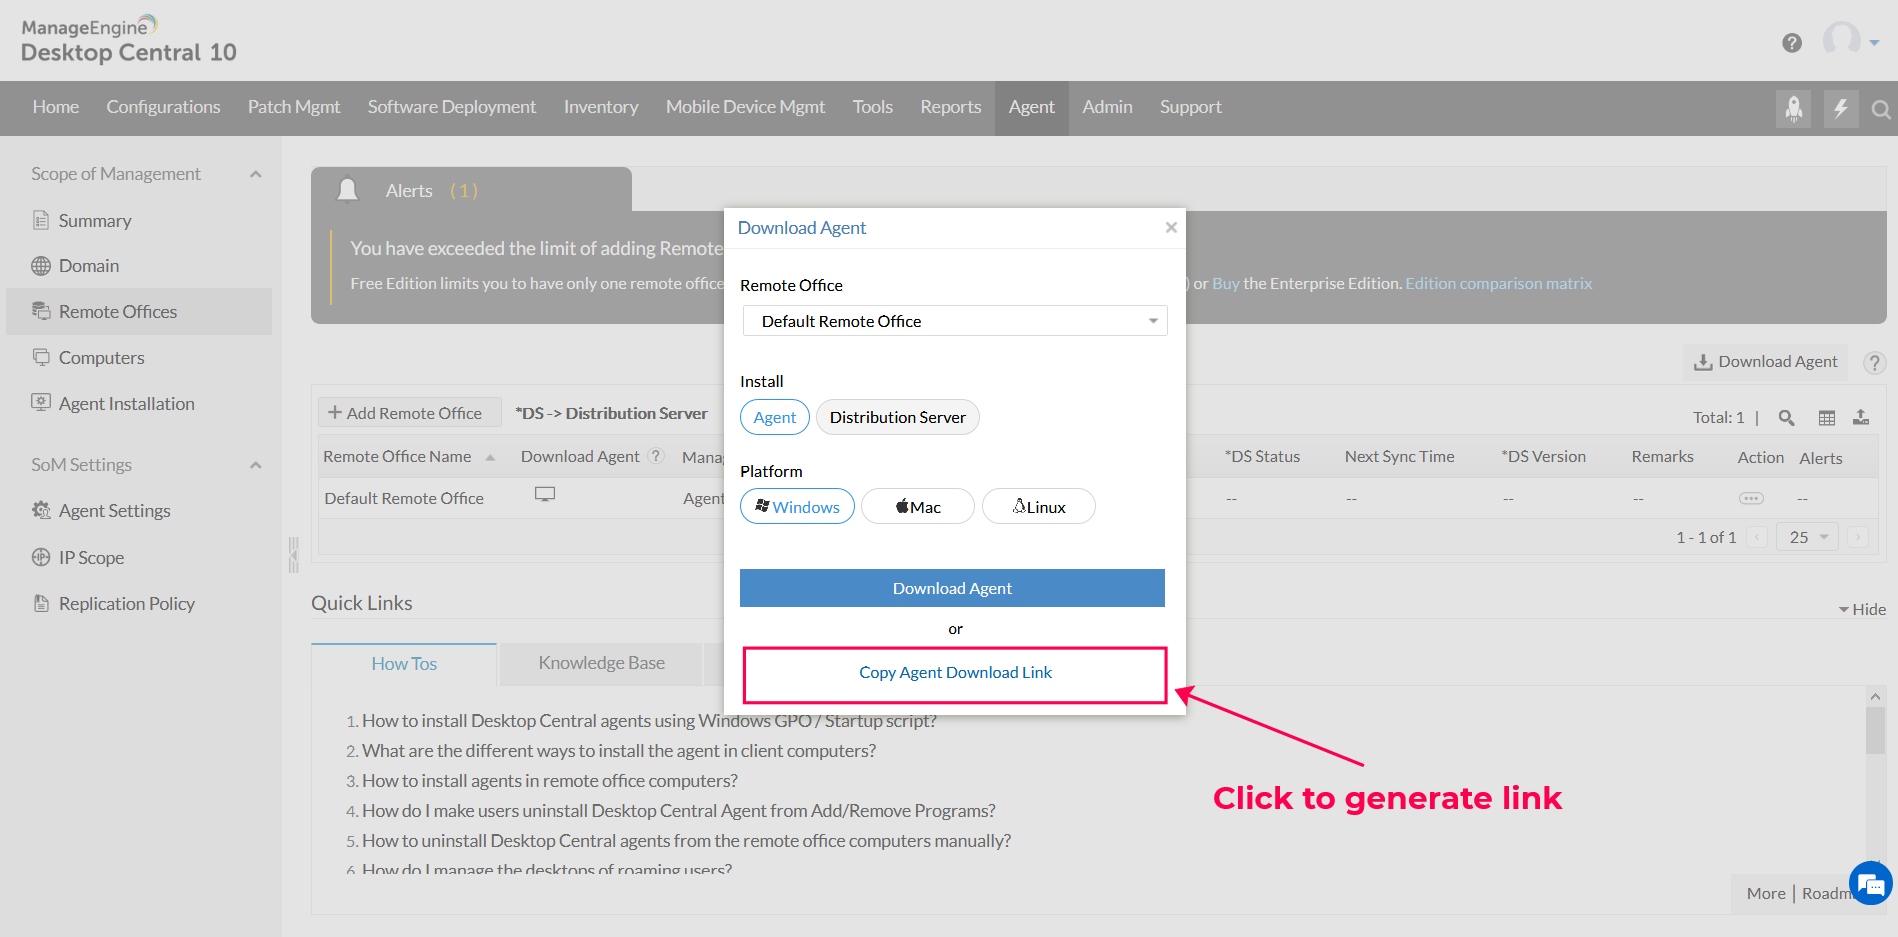
Task: Sort by Remote Office Name arrow
Action: pos(490,458)
